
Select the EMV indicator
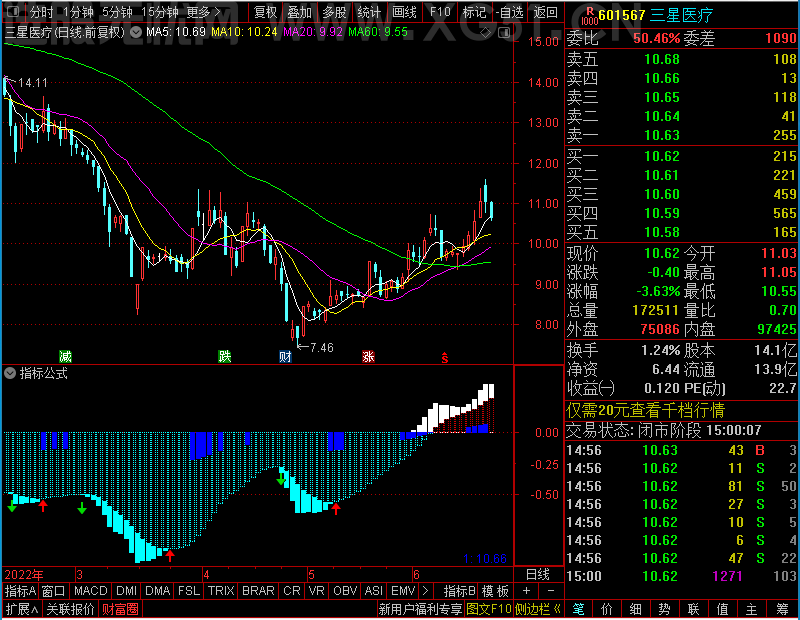pos(403,591)
